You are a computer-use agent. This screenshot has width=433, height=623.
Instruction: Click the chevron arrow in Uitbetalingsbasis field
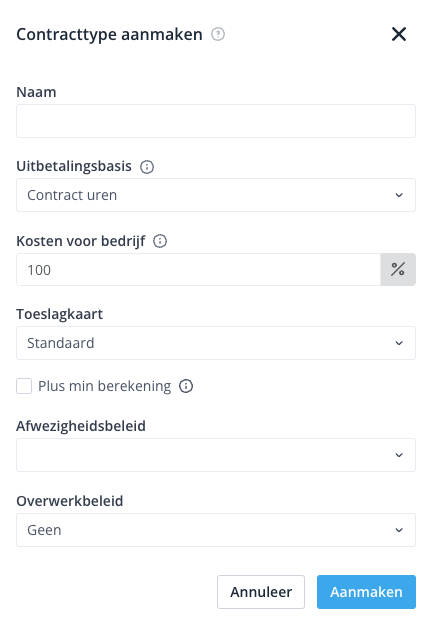coord(399,195)
